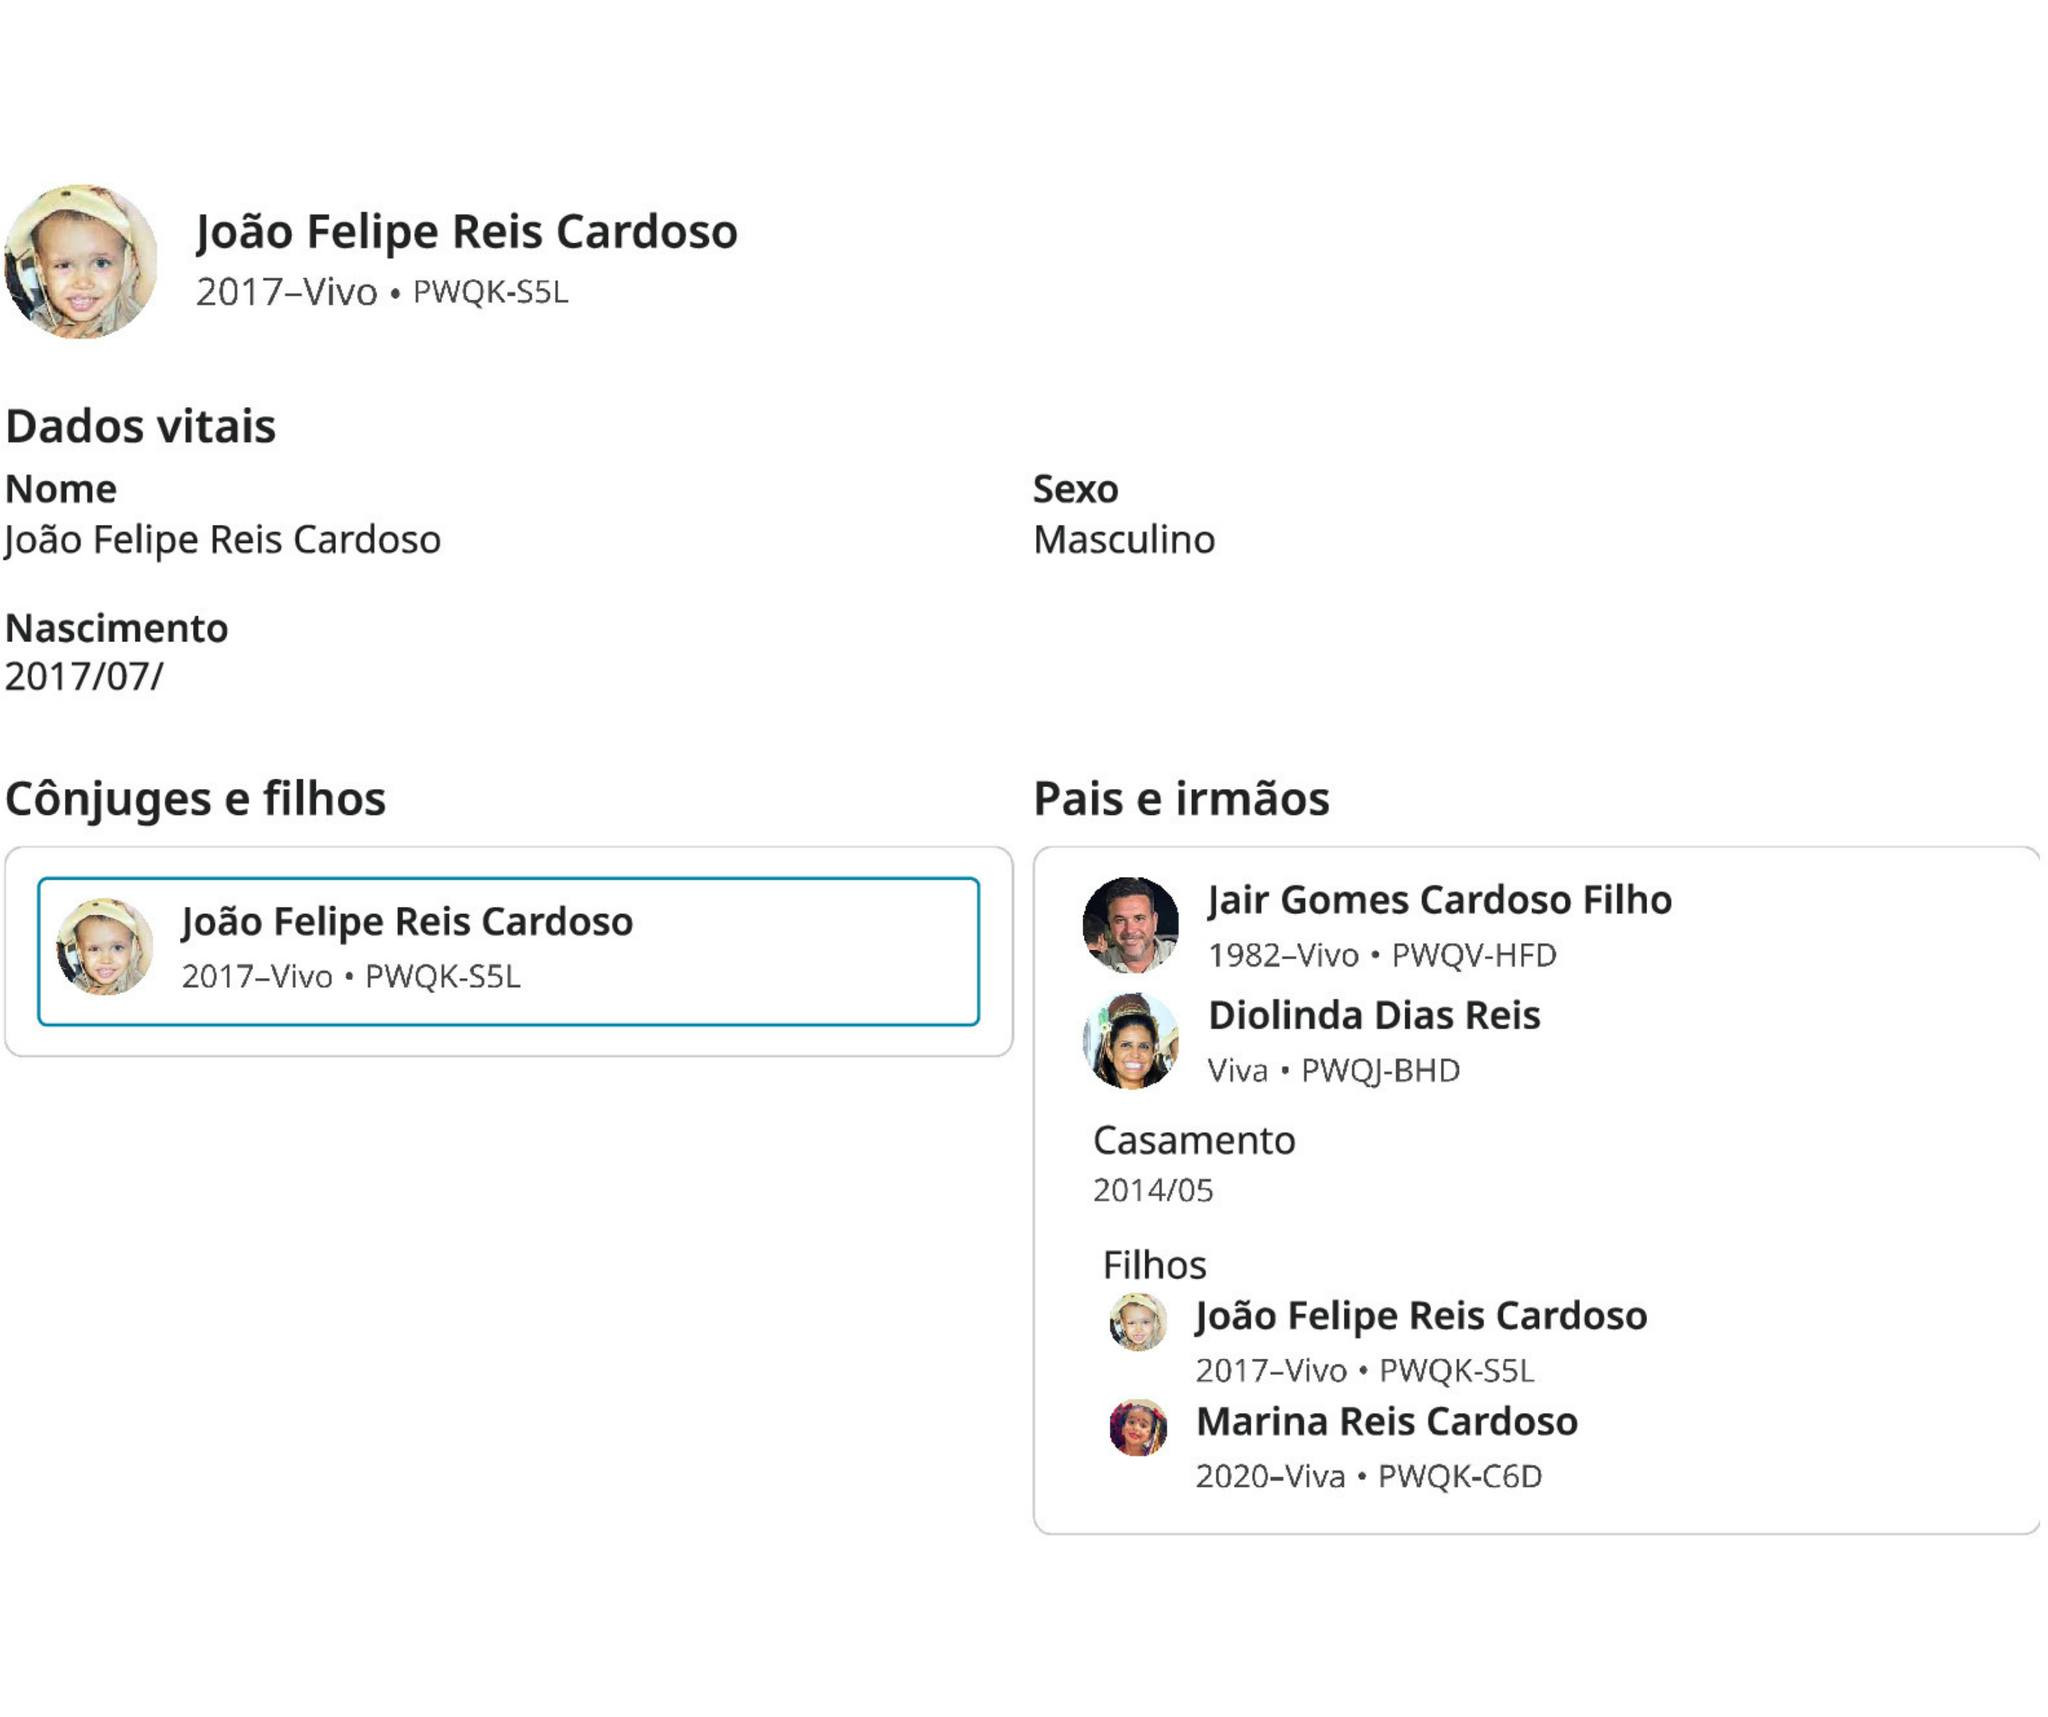This screenshot has height=1717, width=2048.
Task: Click Jair Gomes Cardoso Filho's portrait
Action: pyautogui.click(x=1130, y=925)
